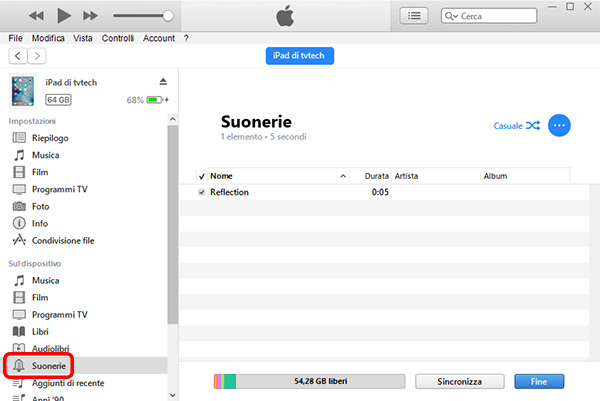600x401 pixels.
Task: Toggle the checkmark column header
Action: [202, 176]
